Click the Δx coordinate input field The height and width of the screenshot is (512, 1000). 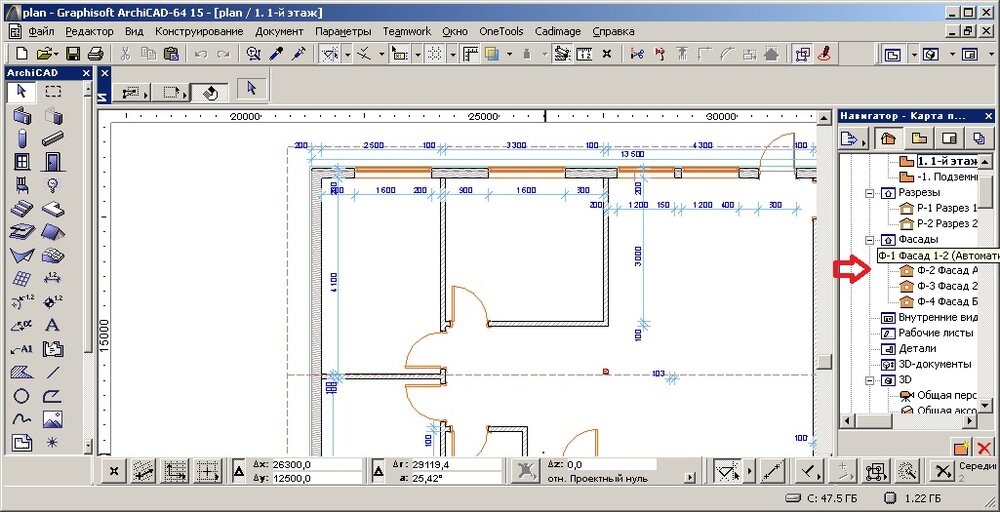[315, 465]
